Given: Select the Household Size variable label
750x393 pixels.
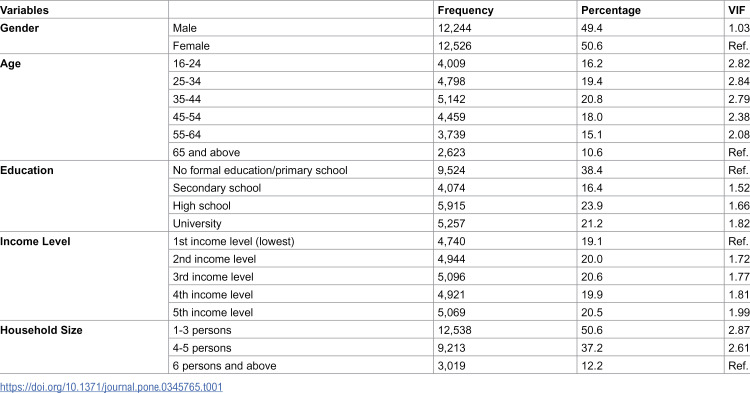Looking at the screenshot, I should 41,330.
